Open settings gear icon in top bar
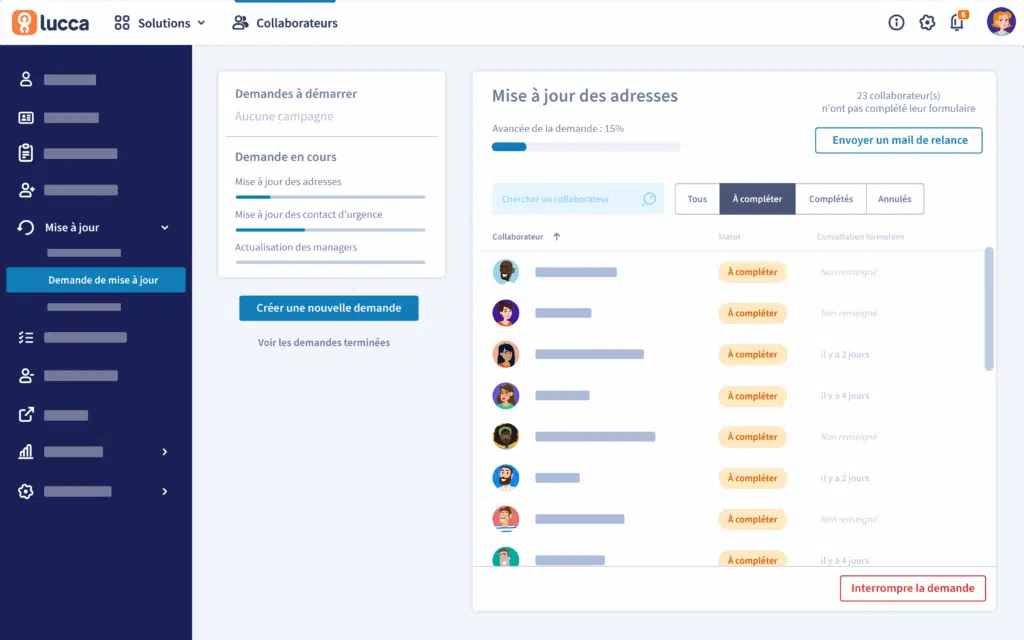 click(927, 22)
